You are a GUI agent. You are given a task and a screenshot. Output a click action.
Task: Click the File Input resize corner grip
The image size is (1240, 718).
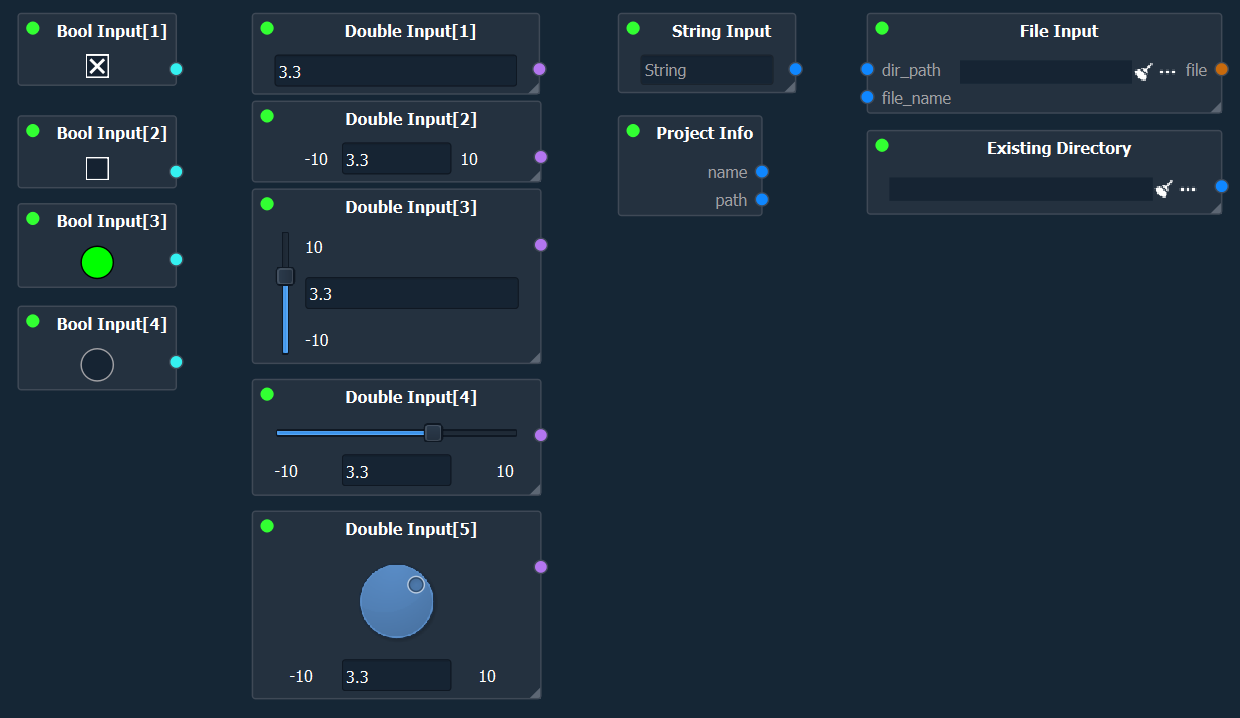click(1216, 107)
